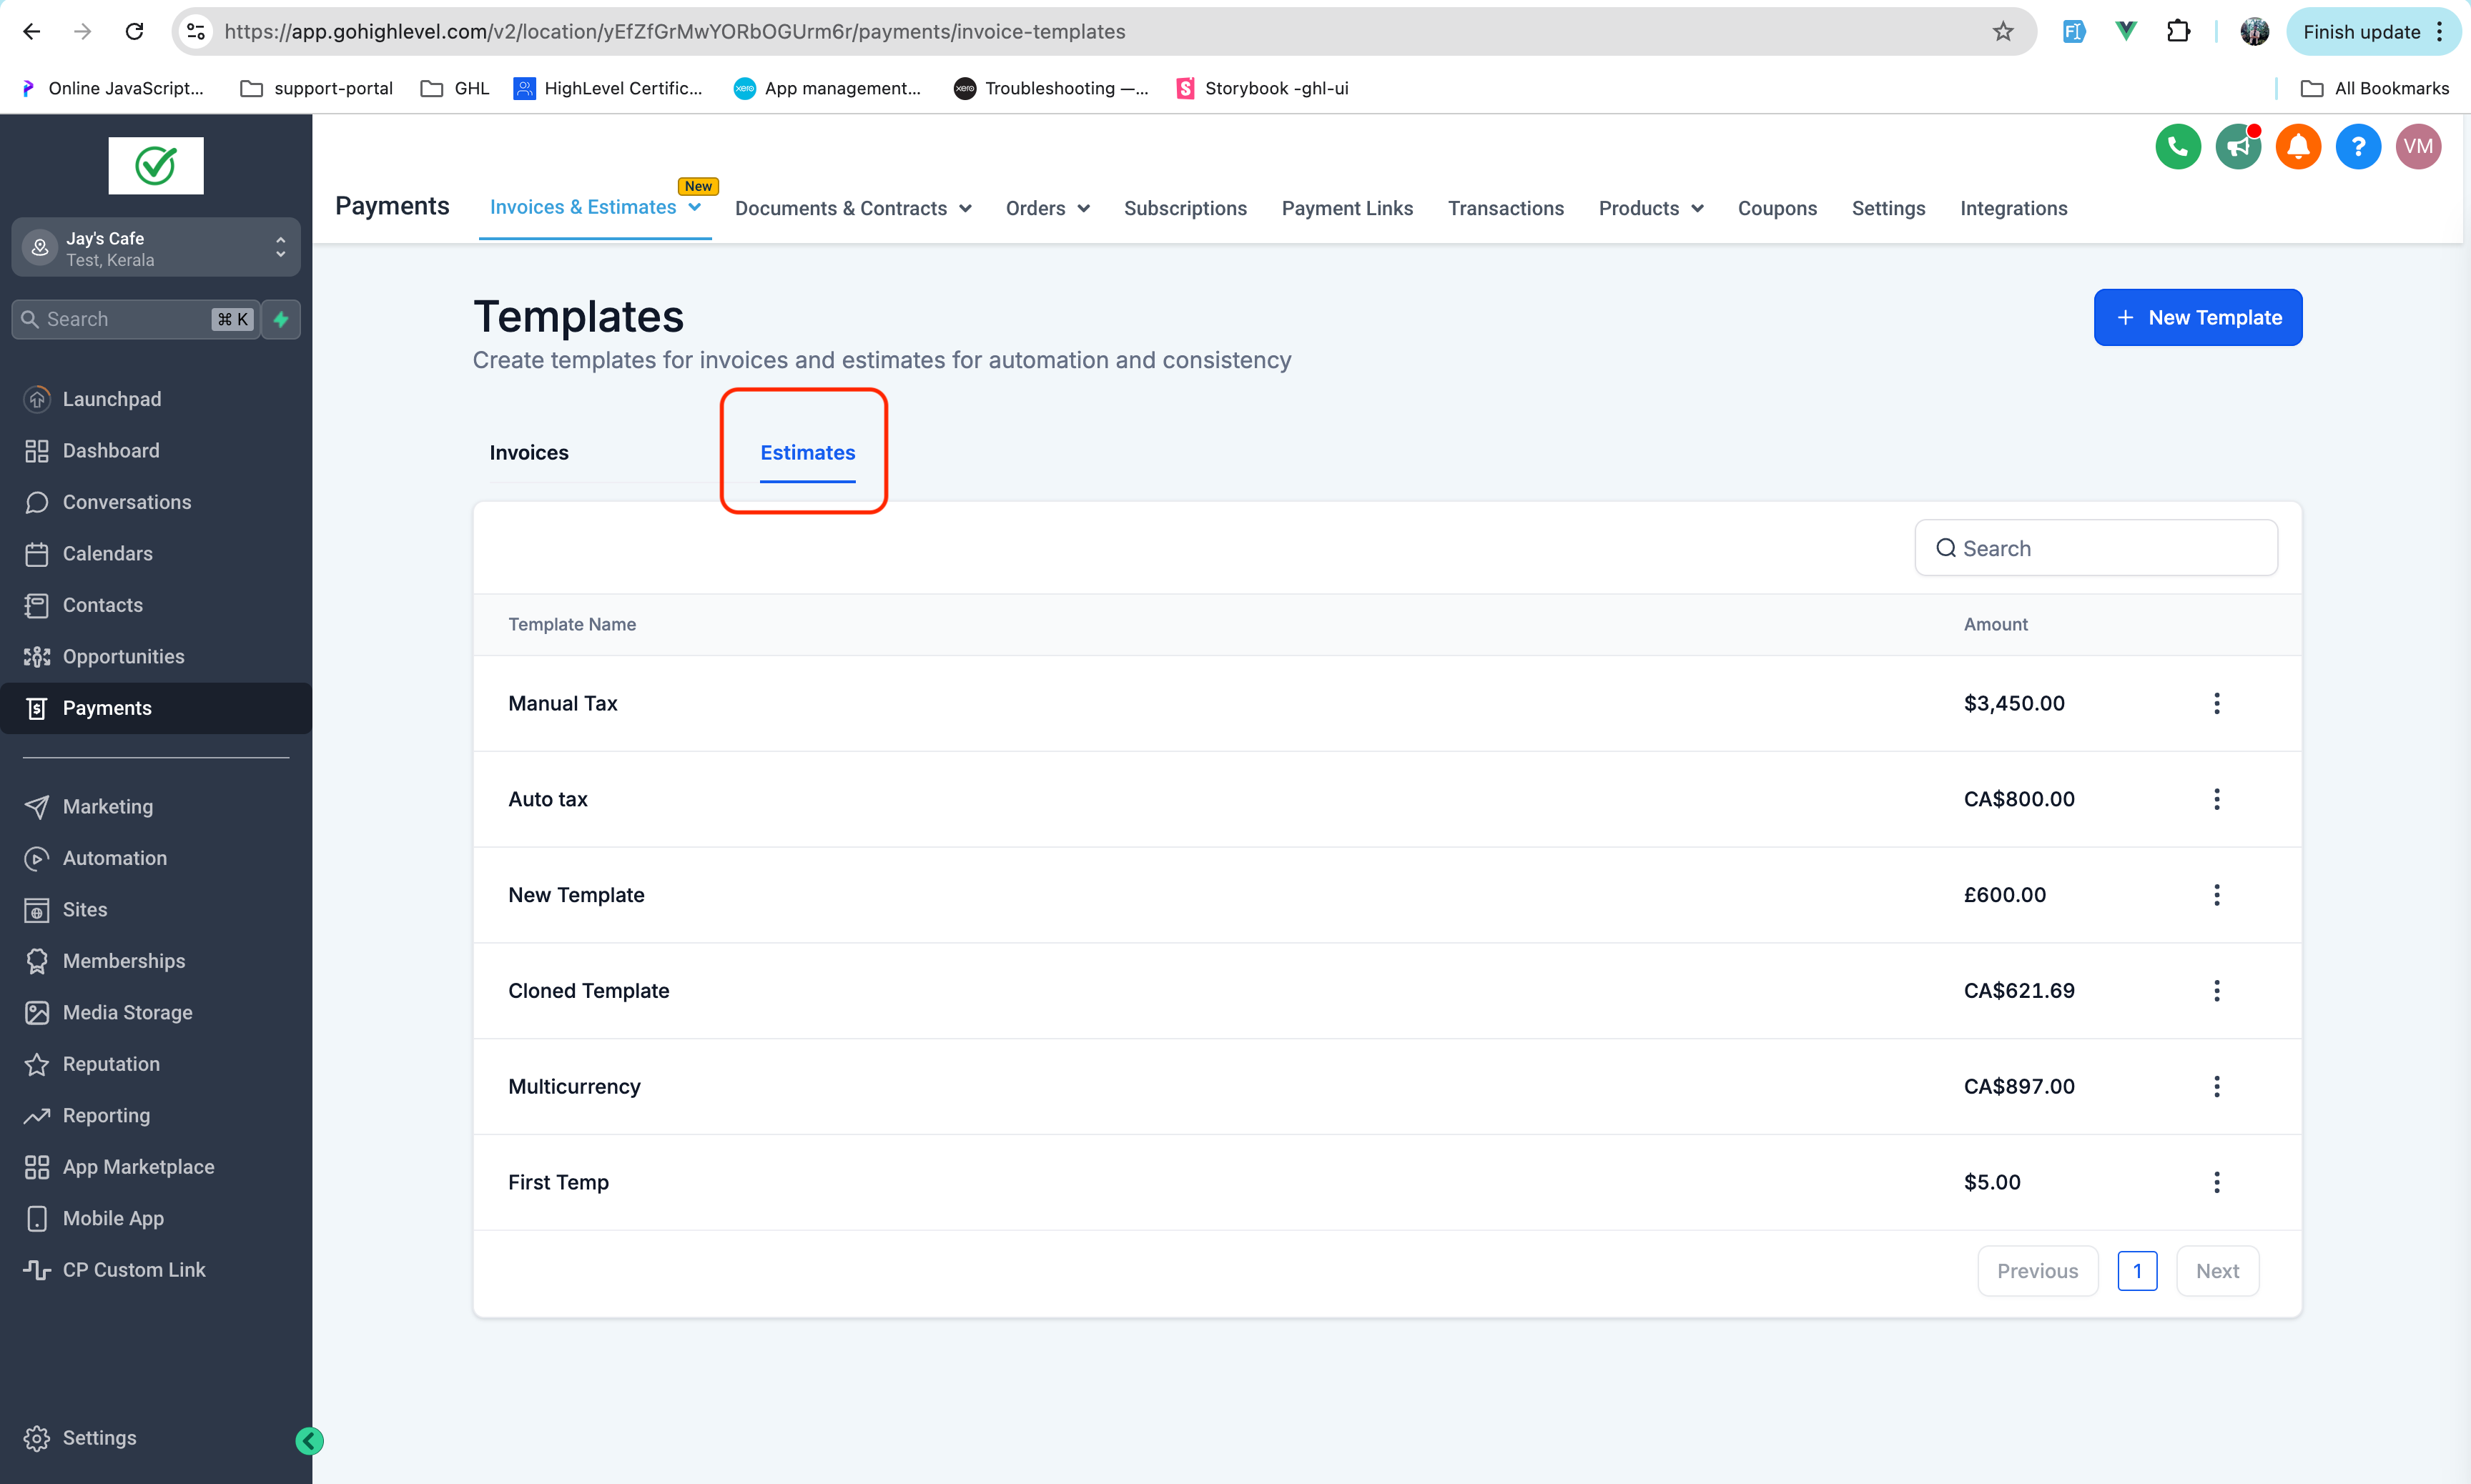Open the browser extensions puzzle icon
This screenshot has height=1484, width=2471.
2177,32
